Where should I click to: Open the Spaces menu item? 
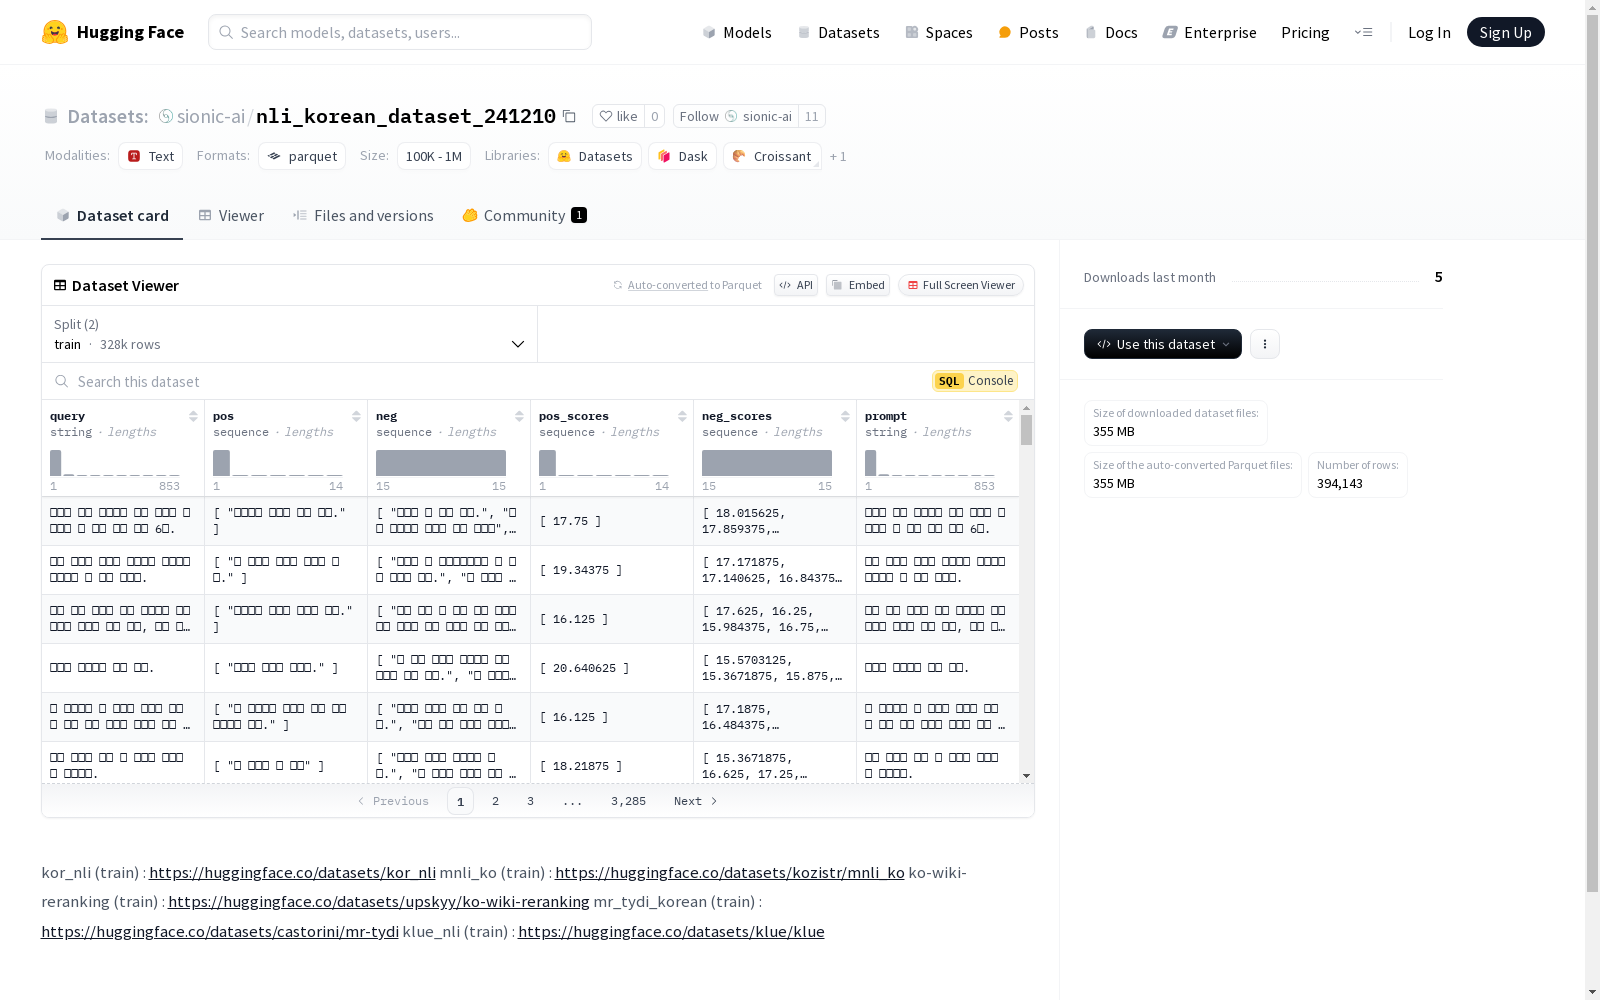[939, 32]
